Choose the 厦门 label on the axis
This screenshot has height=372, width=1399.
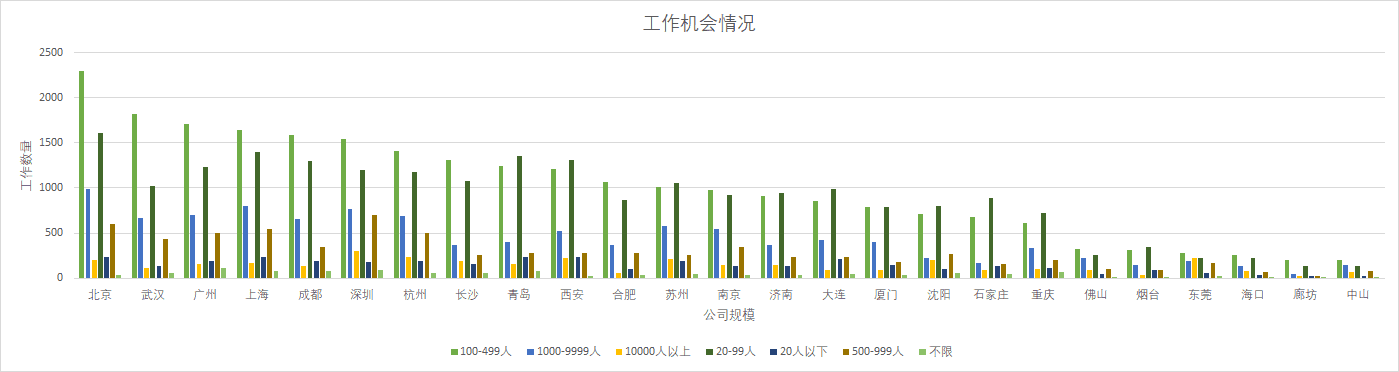pos(886,295)
